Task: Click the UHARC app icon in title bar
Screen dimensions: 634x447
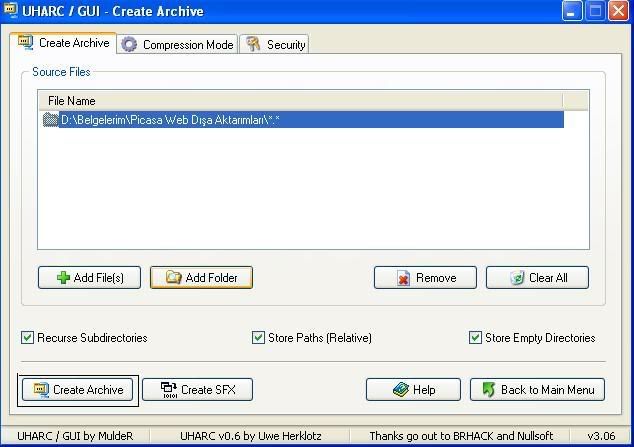Action: pos(10,11)
